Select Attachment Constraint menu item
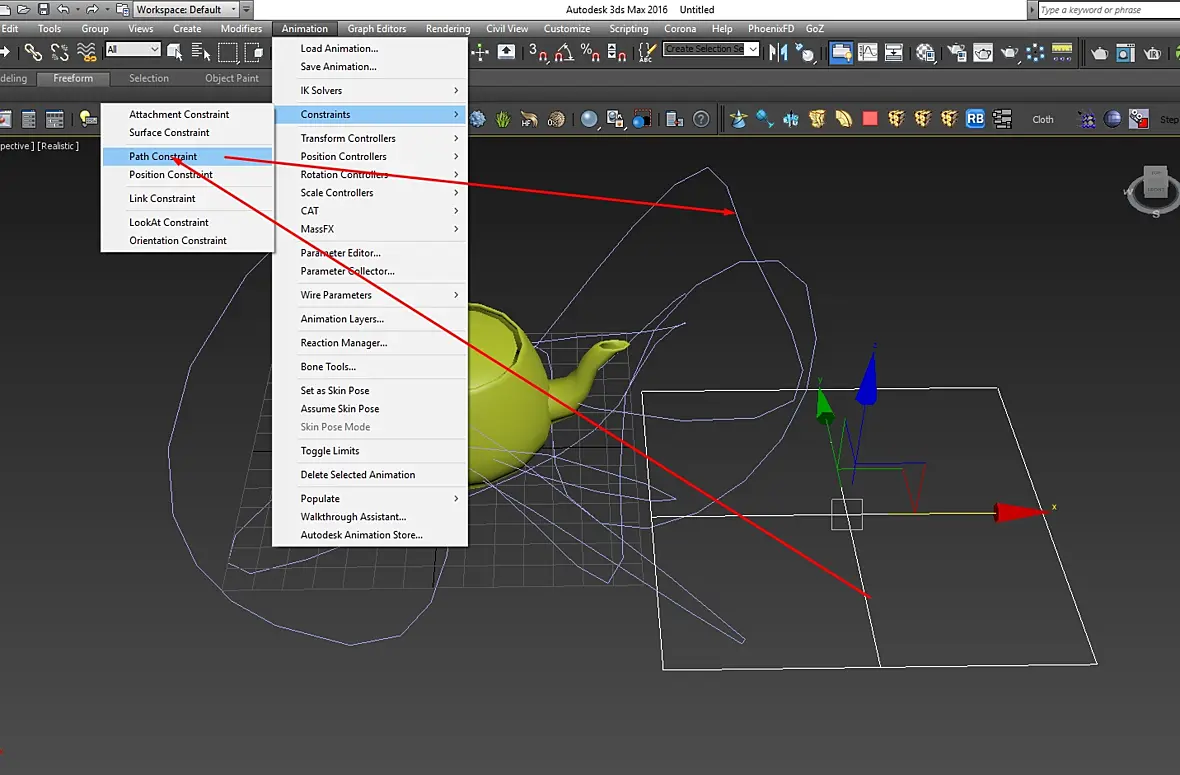Image resolution: width=1180 pixels, height=775 pixels. coord(187,114)
